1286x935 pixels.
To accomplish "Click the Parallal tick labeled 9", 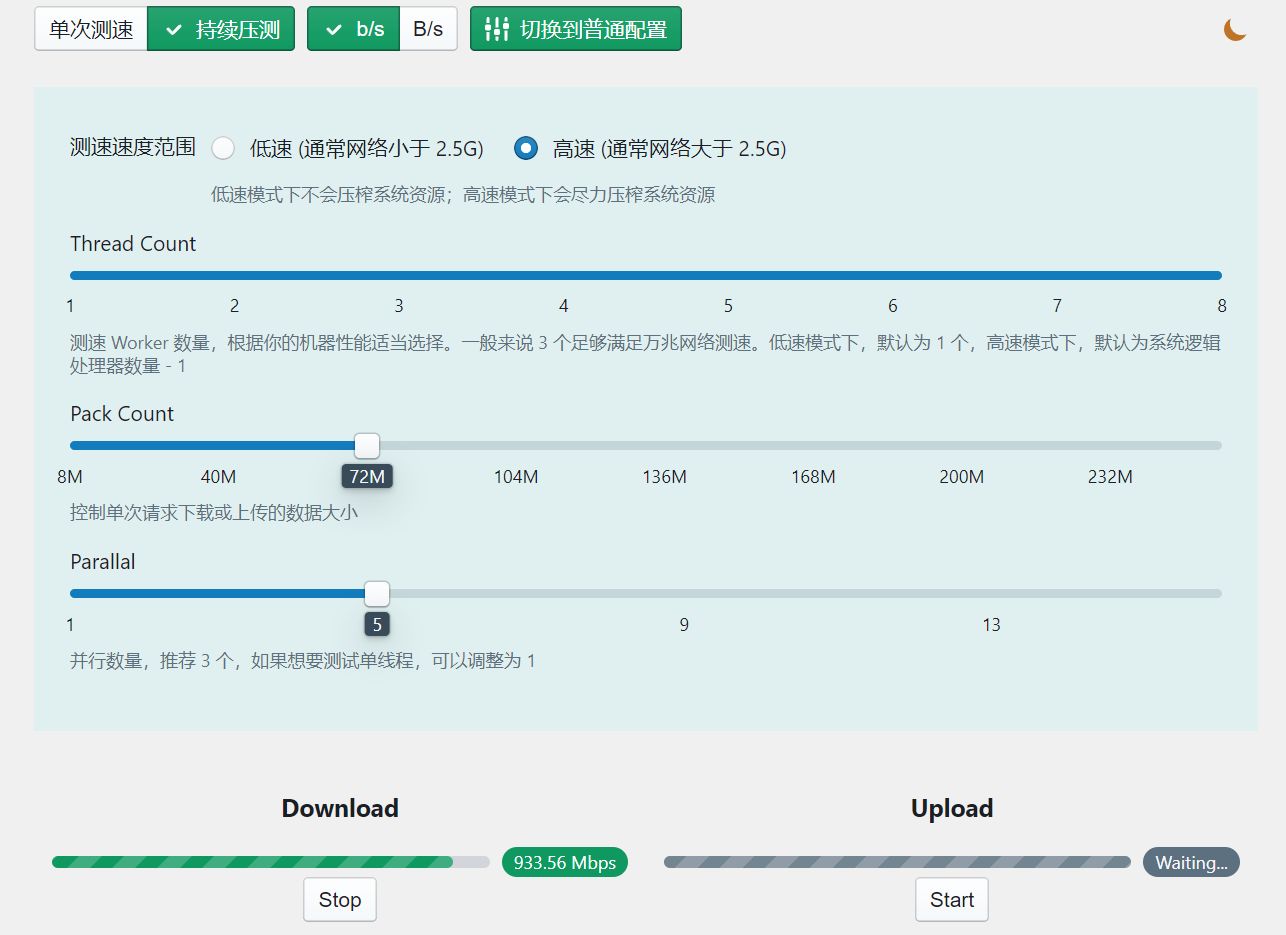I will point(684,625).
